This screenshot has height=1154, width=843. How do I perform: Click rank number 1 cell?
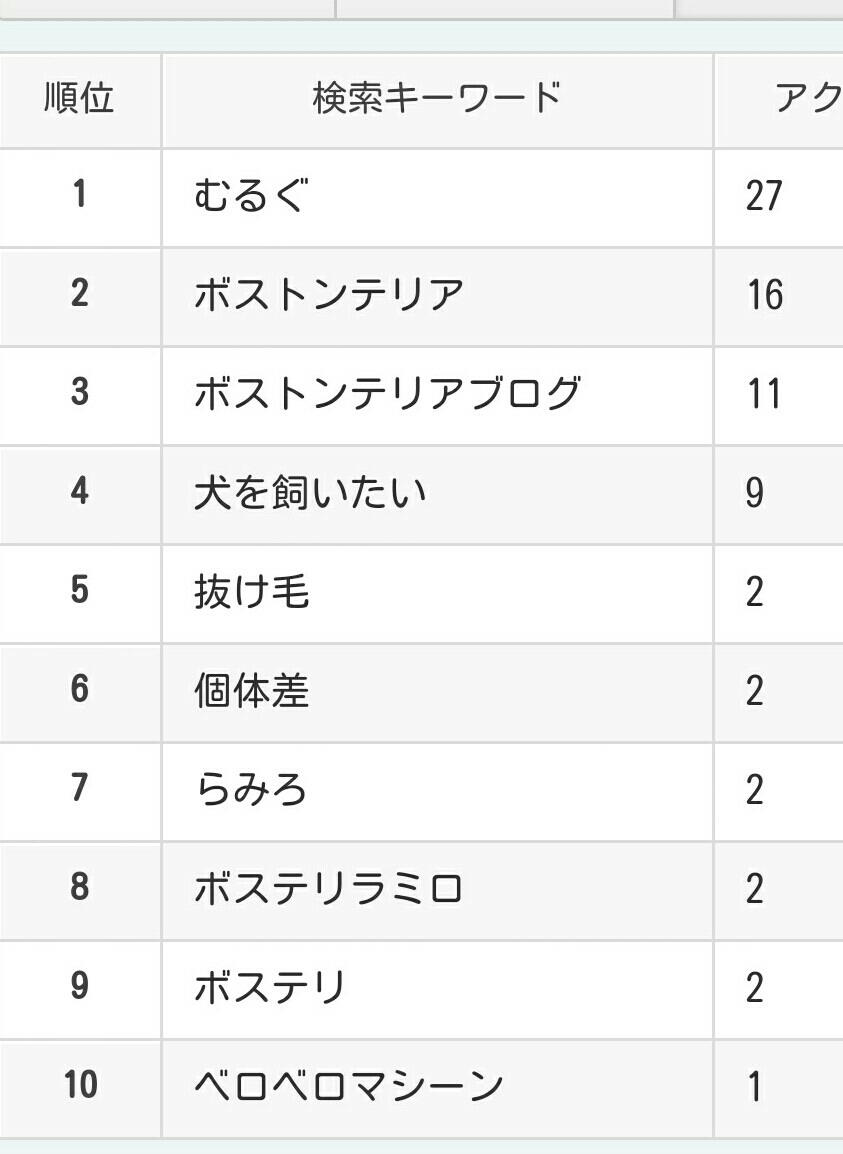[x=80, y=194]
